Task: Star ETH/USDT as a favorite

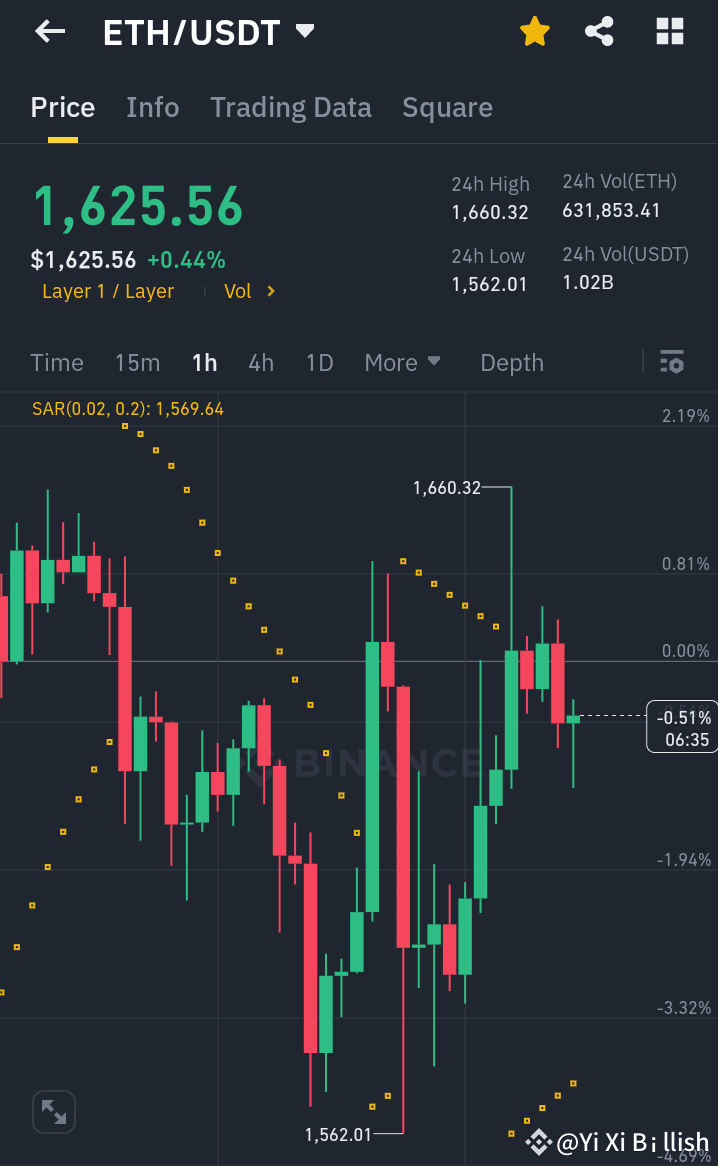Action: click(534, 31)
